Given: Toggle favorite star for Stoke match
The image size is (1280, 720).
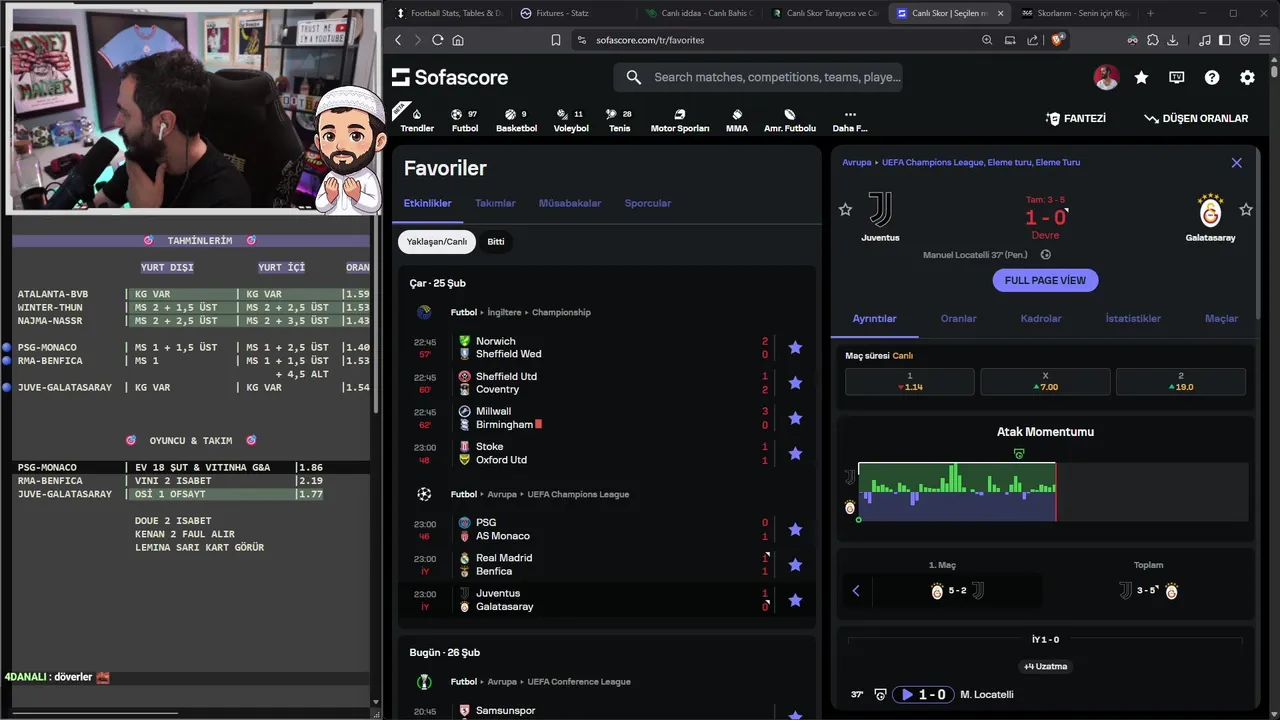Looking at the screenshot, I should pos(795,453).
